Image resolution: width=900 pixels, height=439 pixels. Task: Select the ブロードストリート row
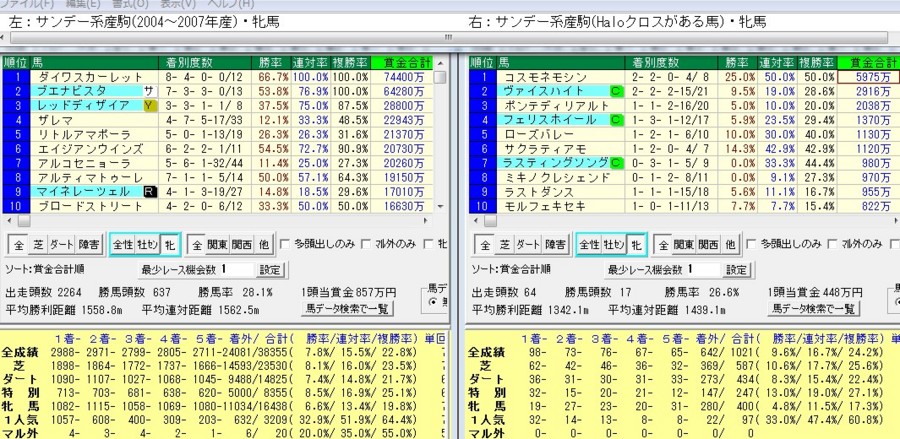point(218,206)
